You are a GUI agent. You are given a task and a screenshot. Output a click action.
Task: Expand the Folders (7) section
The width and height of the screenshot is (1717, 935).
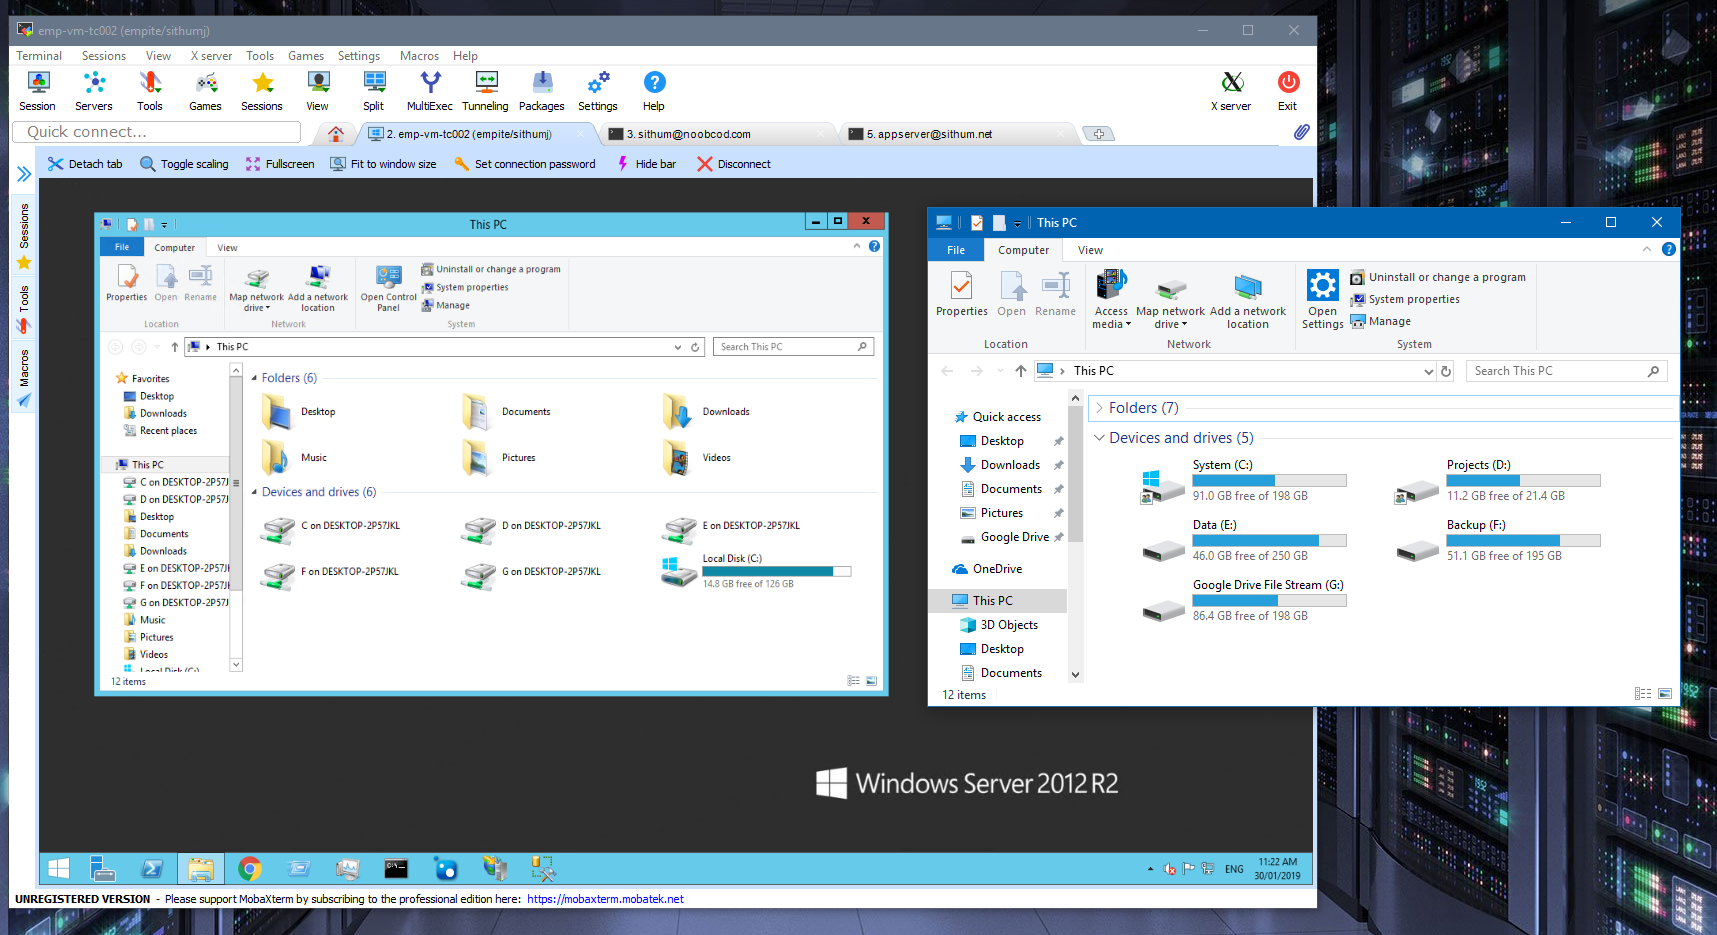[1098, 407]
